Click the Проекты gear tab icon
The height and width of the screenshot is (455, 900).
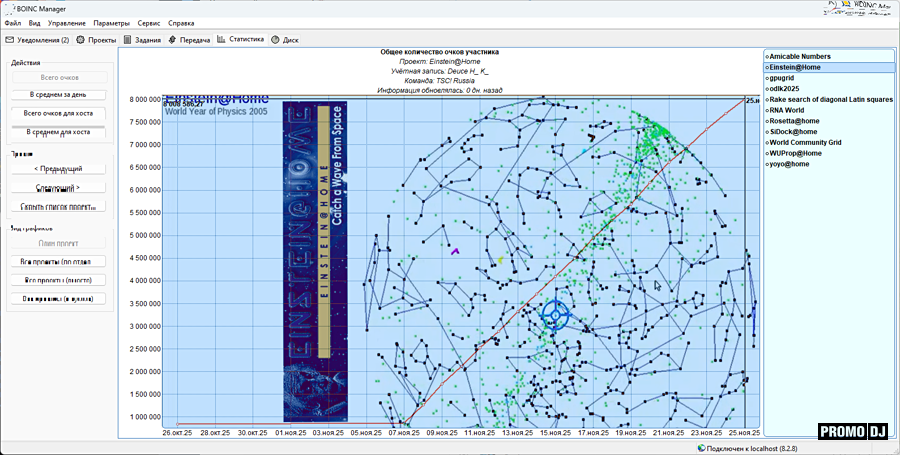coord(81,40)
